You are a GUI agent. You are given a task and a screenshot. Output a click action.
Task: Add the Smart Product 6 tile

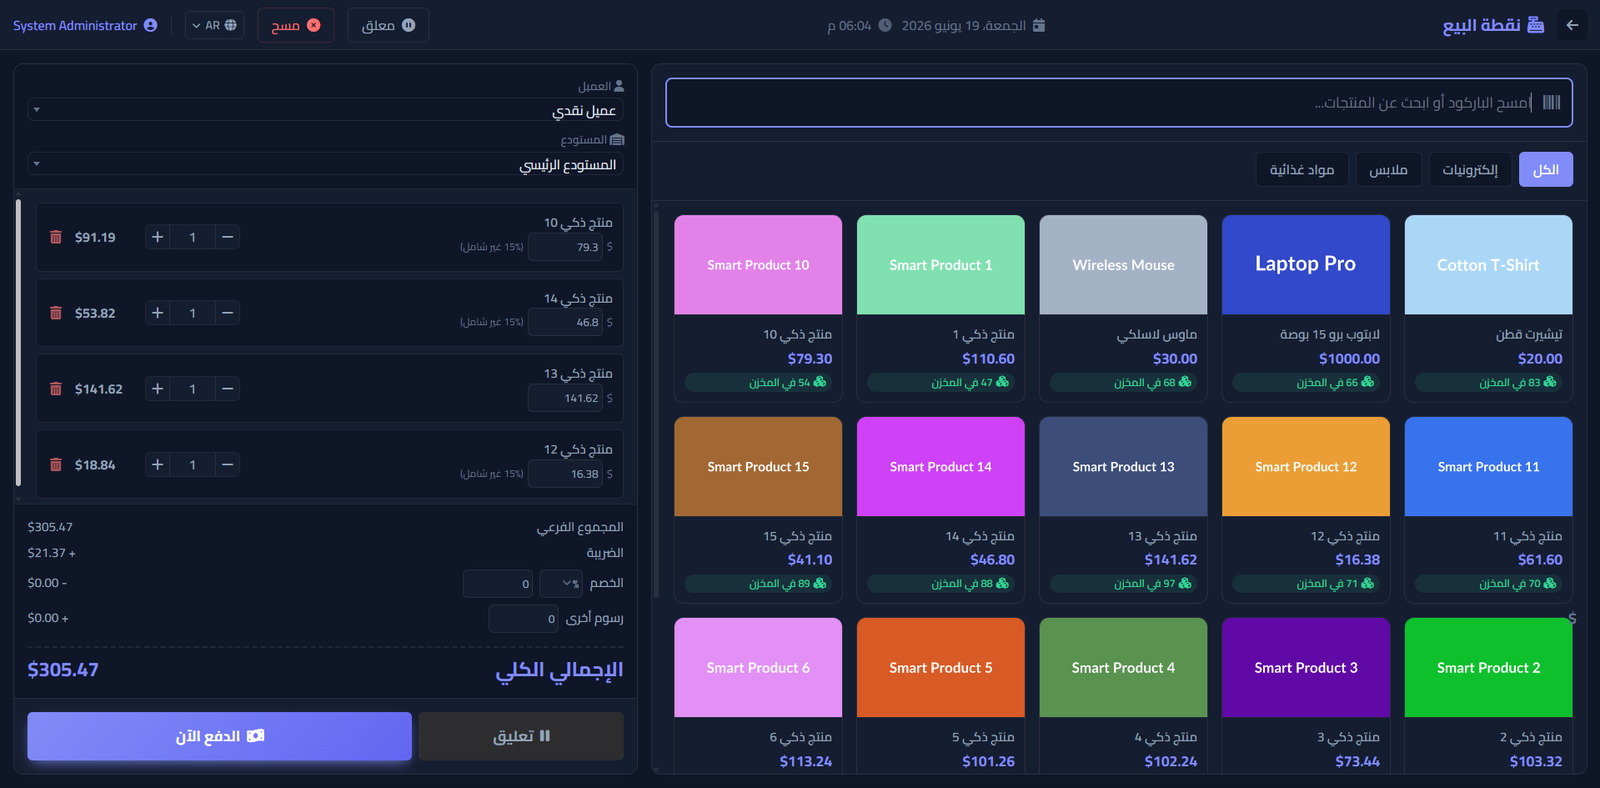(758, 695)
